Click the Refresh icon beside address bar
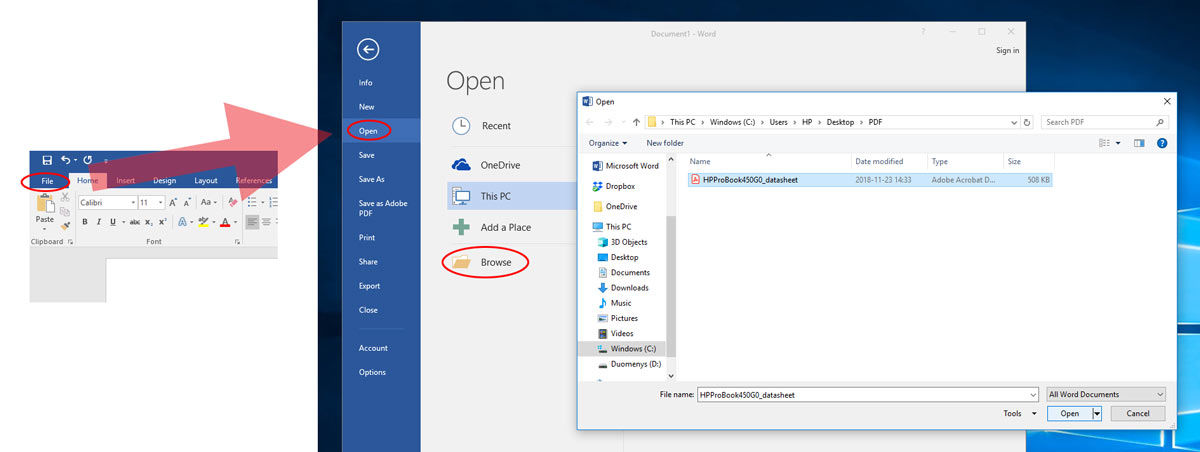1200x452 pixels. click(1028, 122)
